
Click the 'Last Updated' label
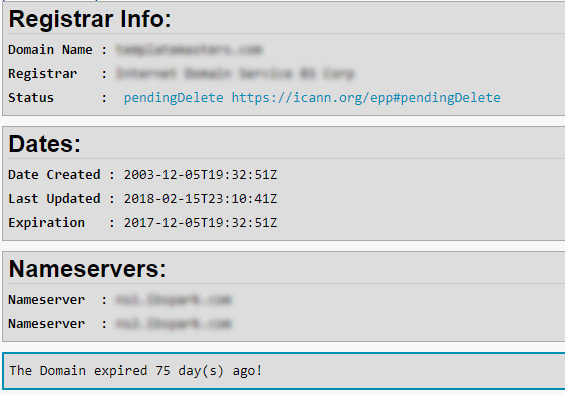click(x=54, y=199)
